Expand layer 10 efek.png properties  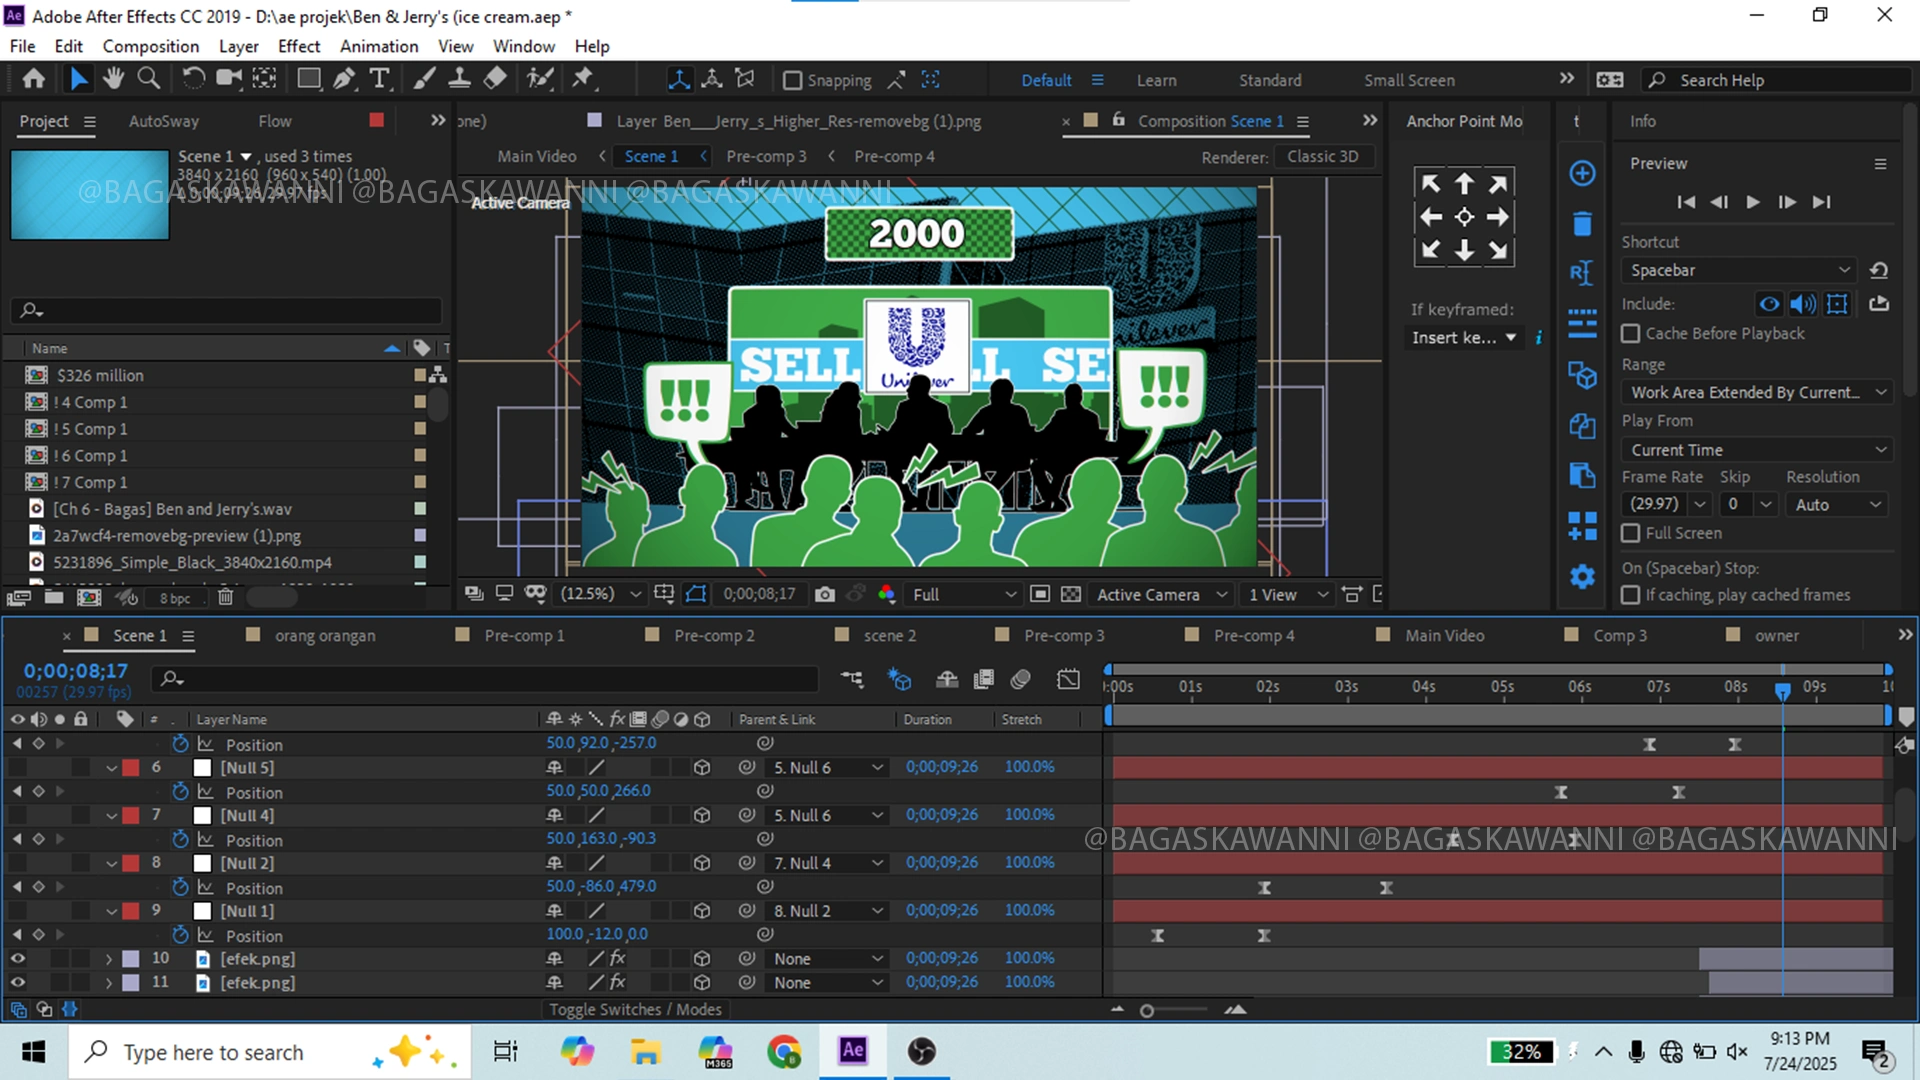[x=109, y=958]
